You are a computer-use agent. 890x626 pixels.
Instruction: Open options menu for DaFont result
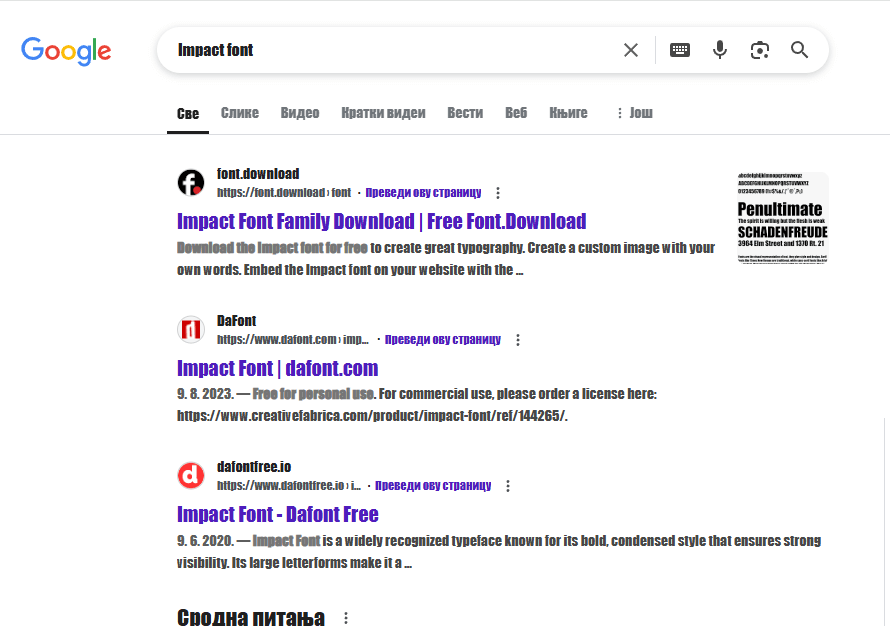518,340
